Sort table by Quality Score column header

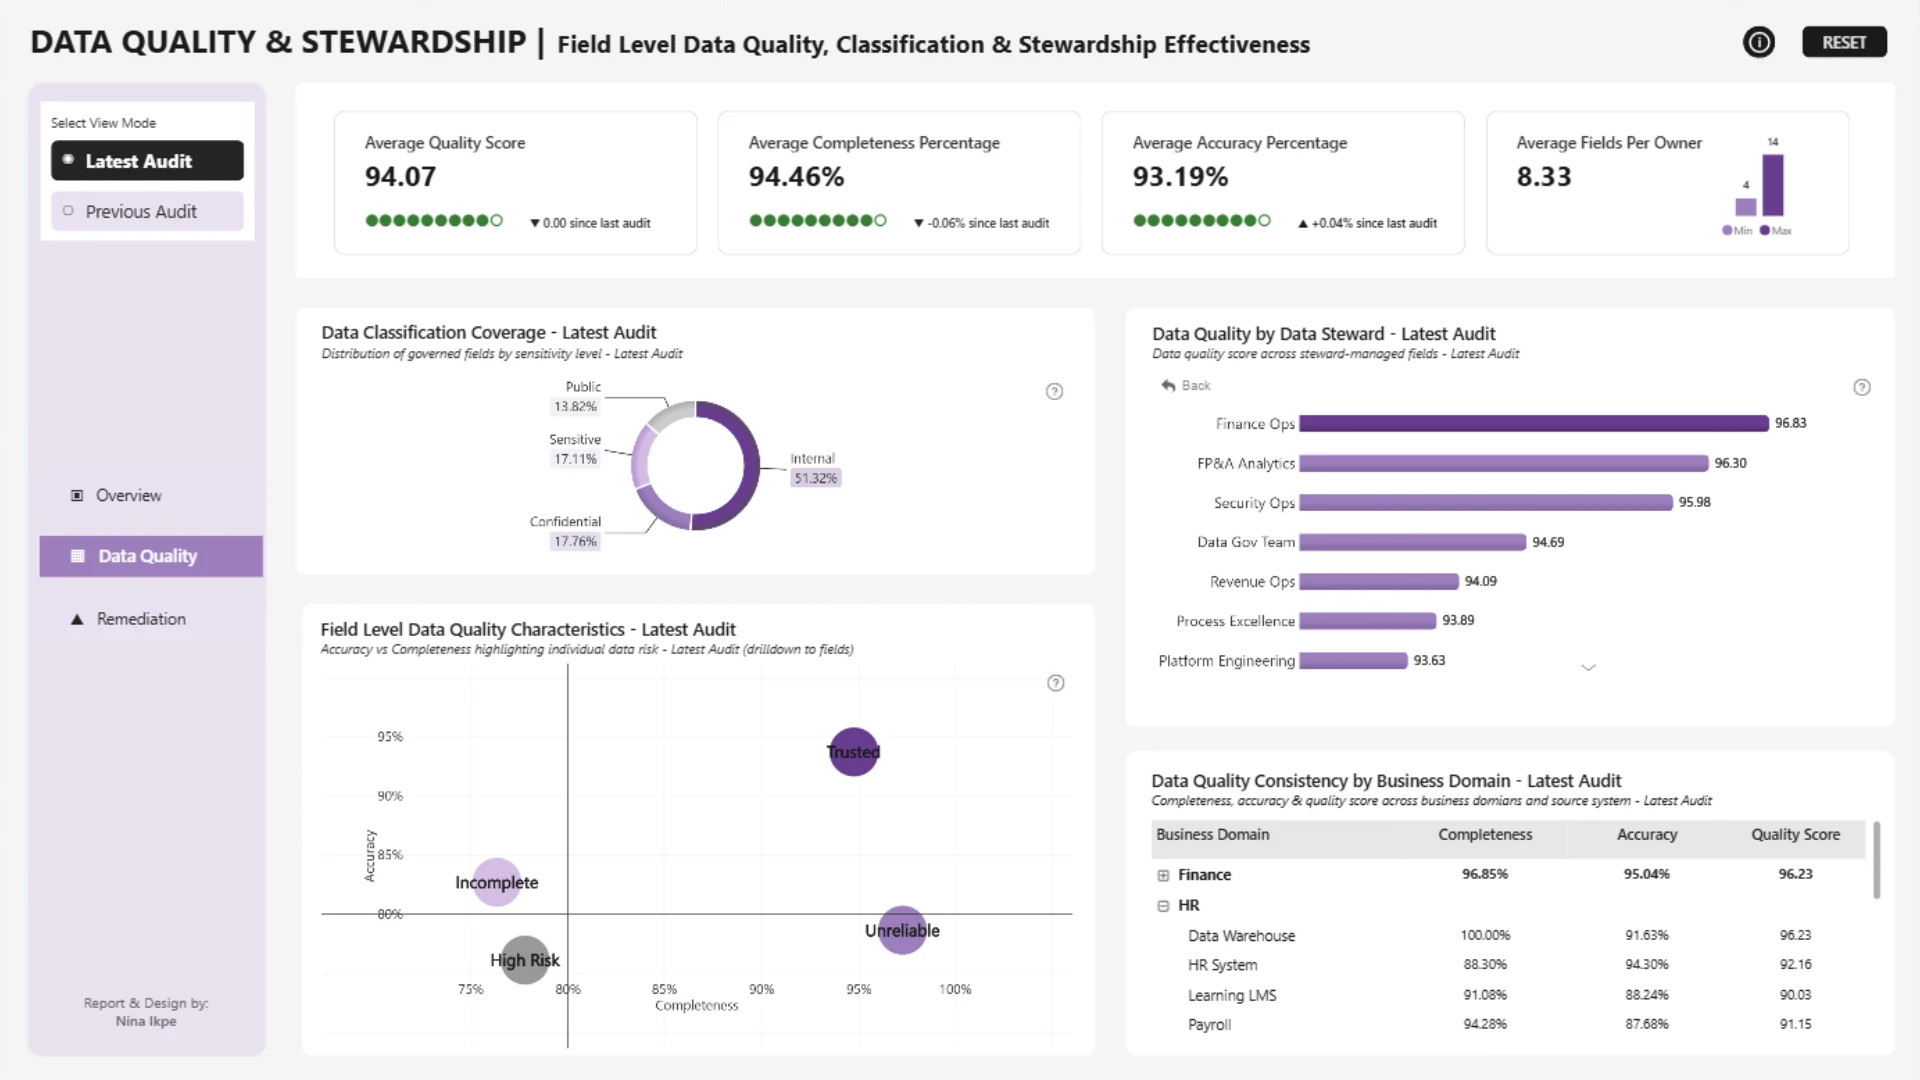[x=1795, y=834]
